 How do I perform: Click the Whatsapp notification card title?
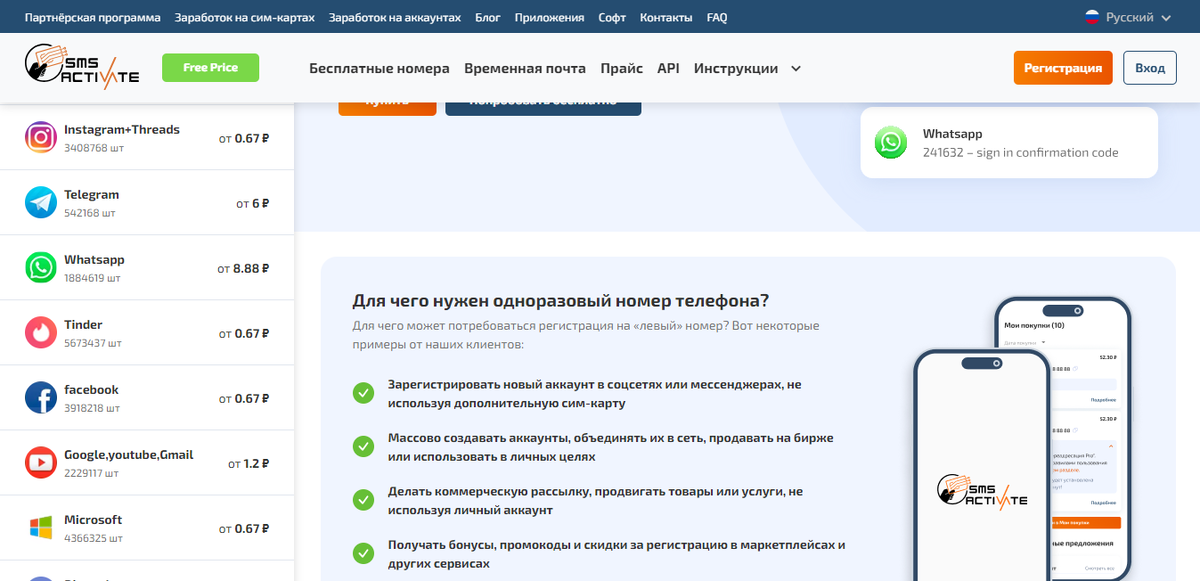tap(952, 134)
